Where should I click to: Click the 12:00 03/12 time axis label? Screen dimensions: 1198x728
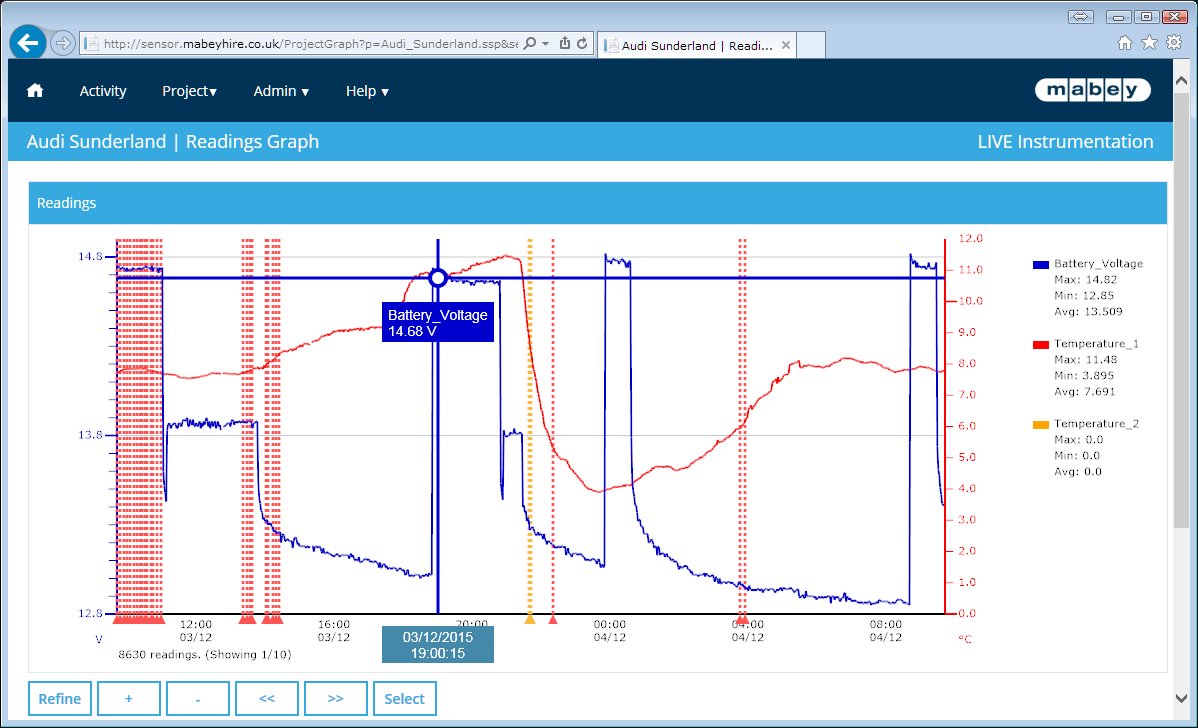[196, 631]
